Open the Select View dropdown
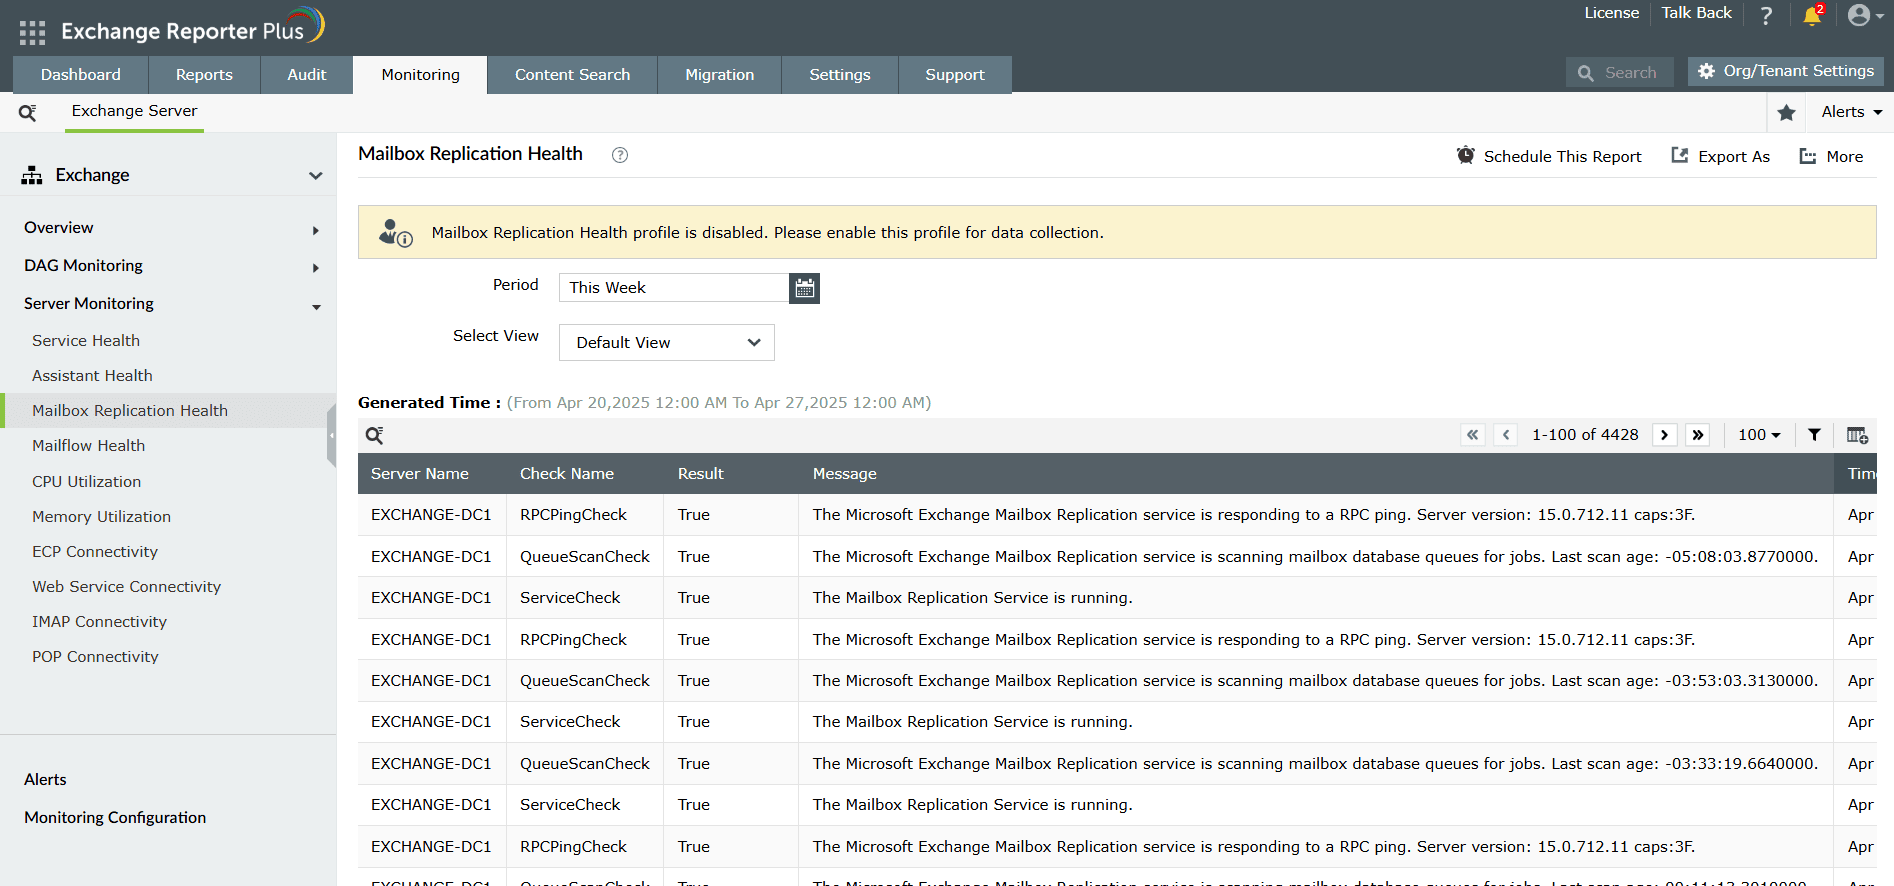The image size is (1894, 886). tap(667, 343)
